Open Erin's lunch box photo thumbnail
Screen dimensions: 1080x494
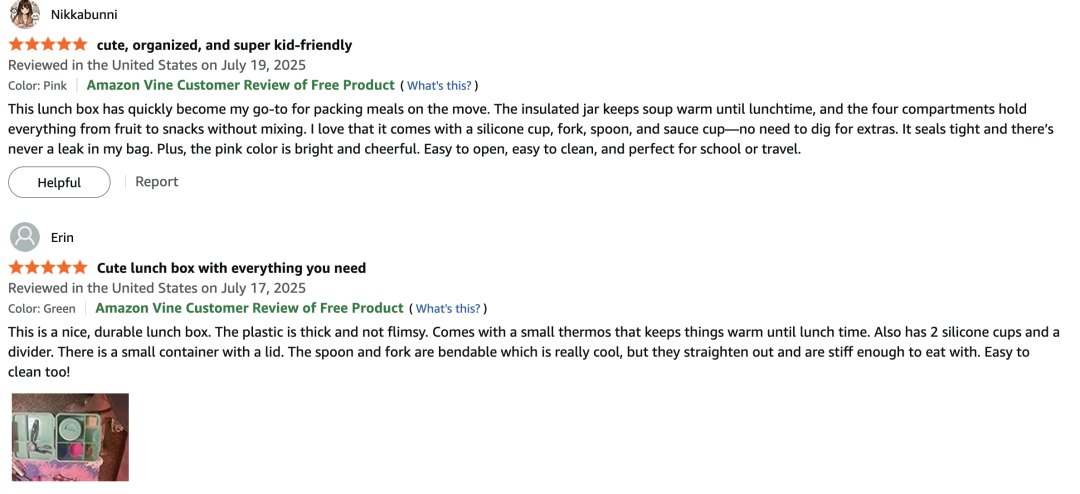70,437
